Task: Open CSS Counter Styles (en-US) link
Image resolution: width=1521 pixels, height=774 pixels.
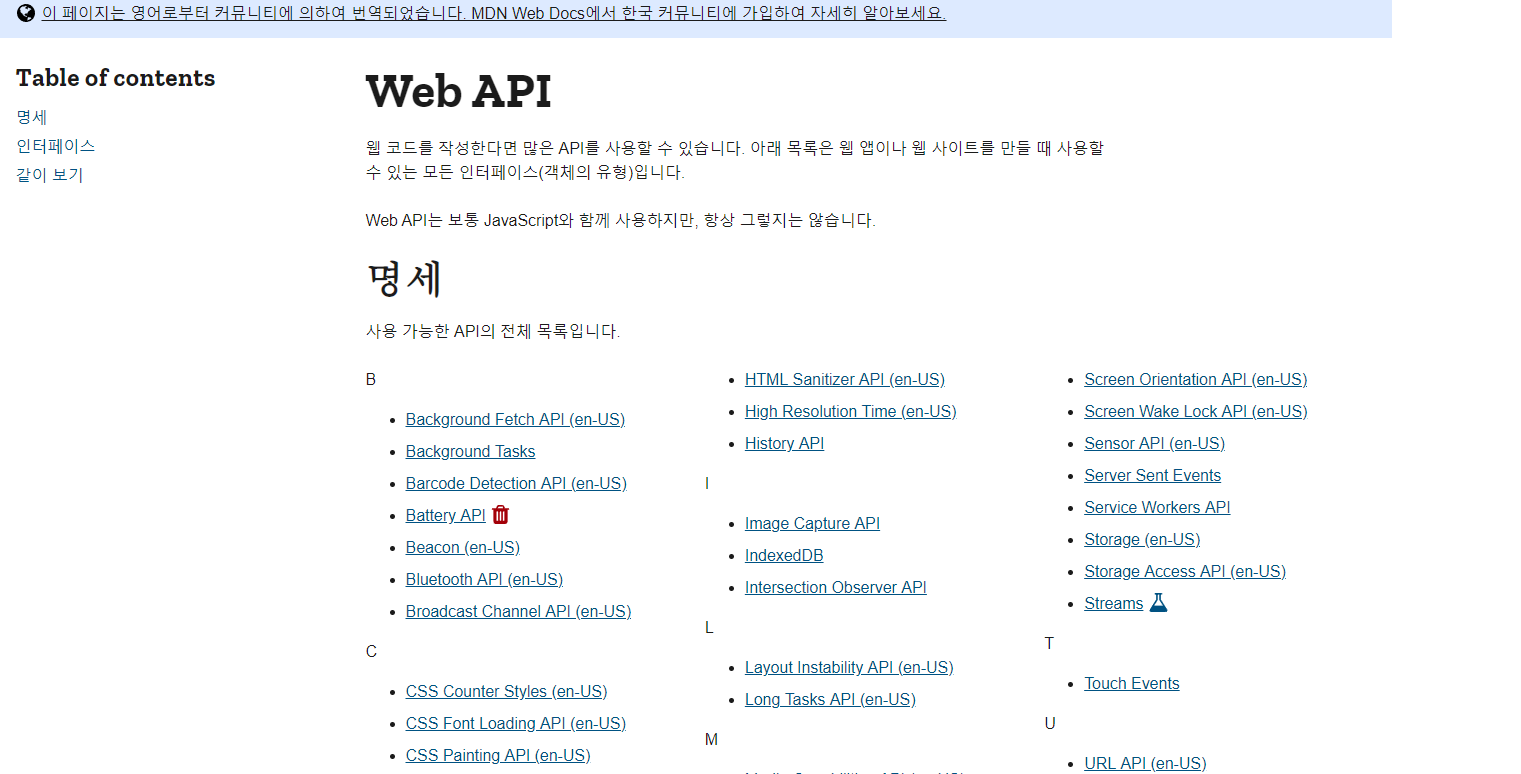Action: click(506, 691)
